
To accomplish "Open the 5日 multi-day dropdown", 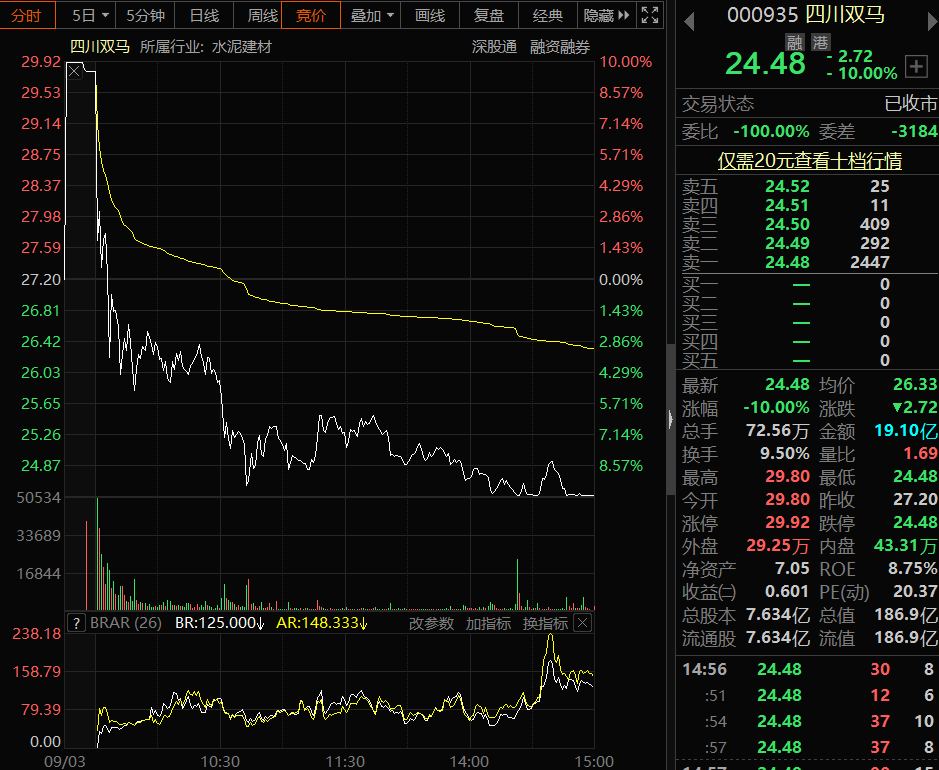I will 90,15.
